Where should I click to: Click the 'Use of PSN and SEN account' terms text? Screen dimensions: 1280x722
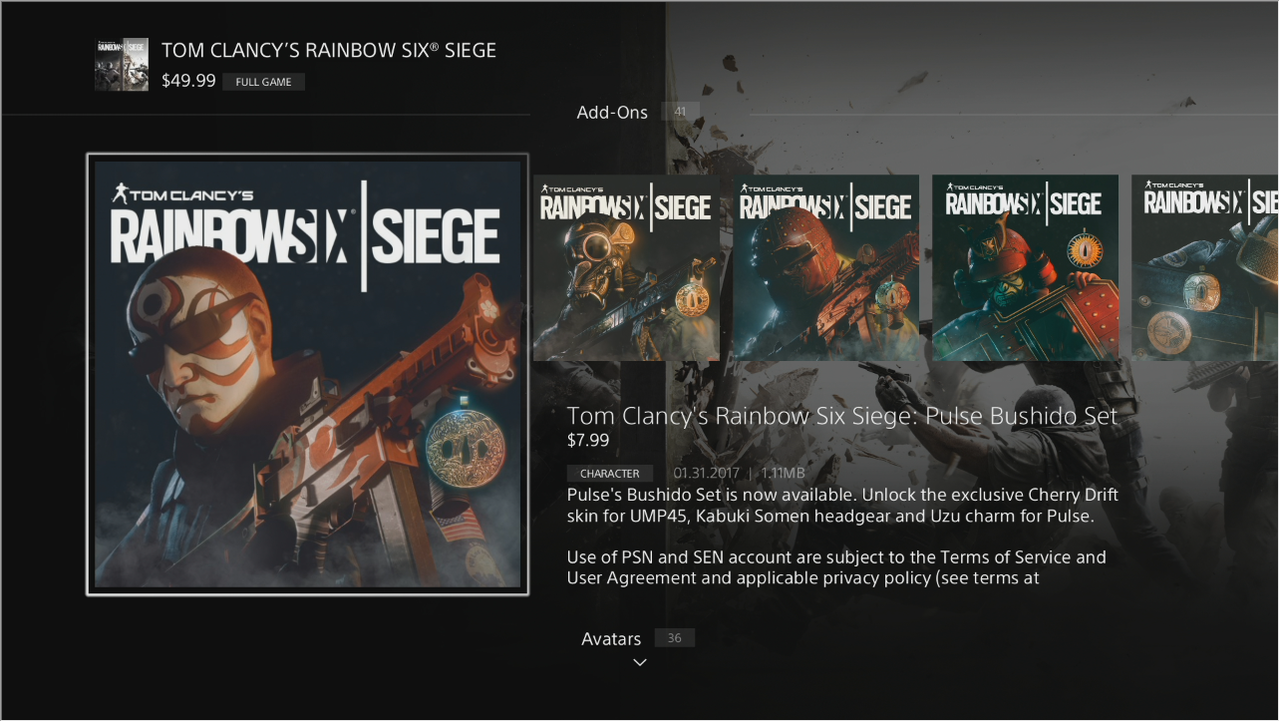836,567
